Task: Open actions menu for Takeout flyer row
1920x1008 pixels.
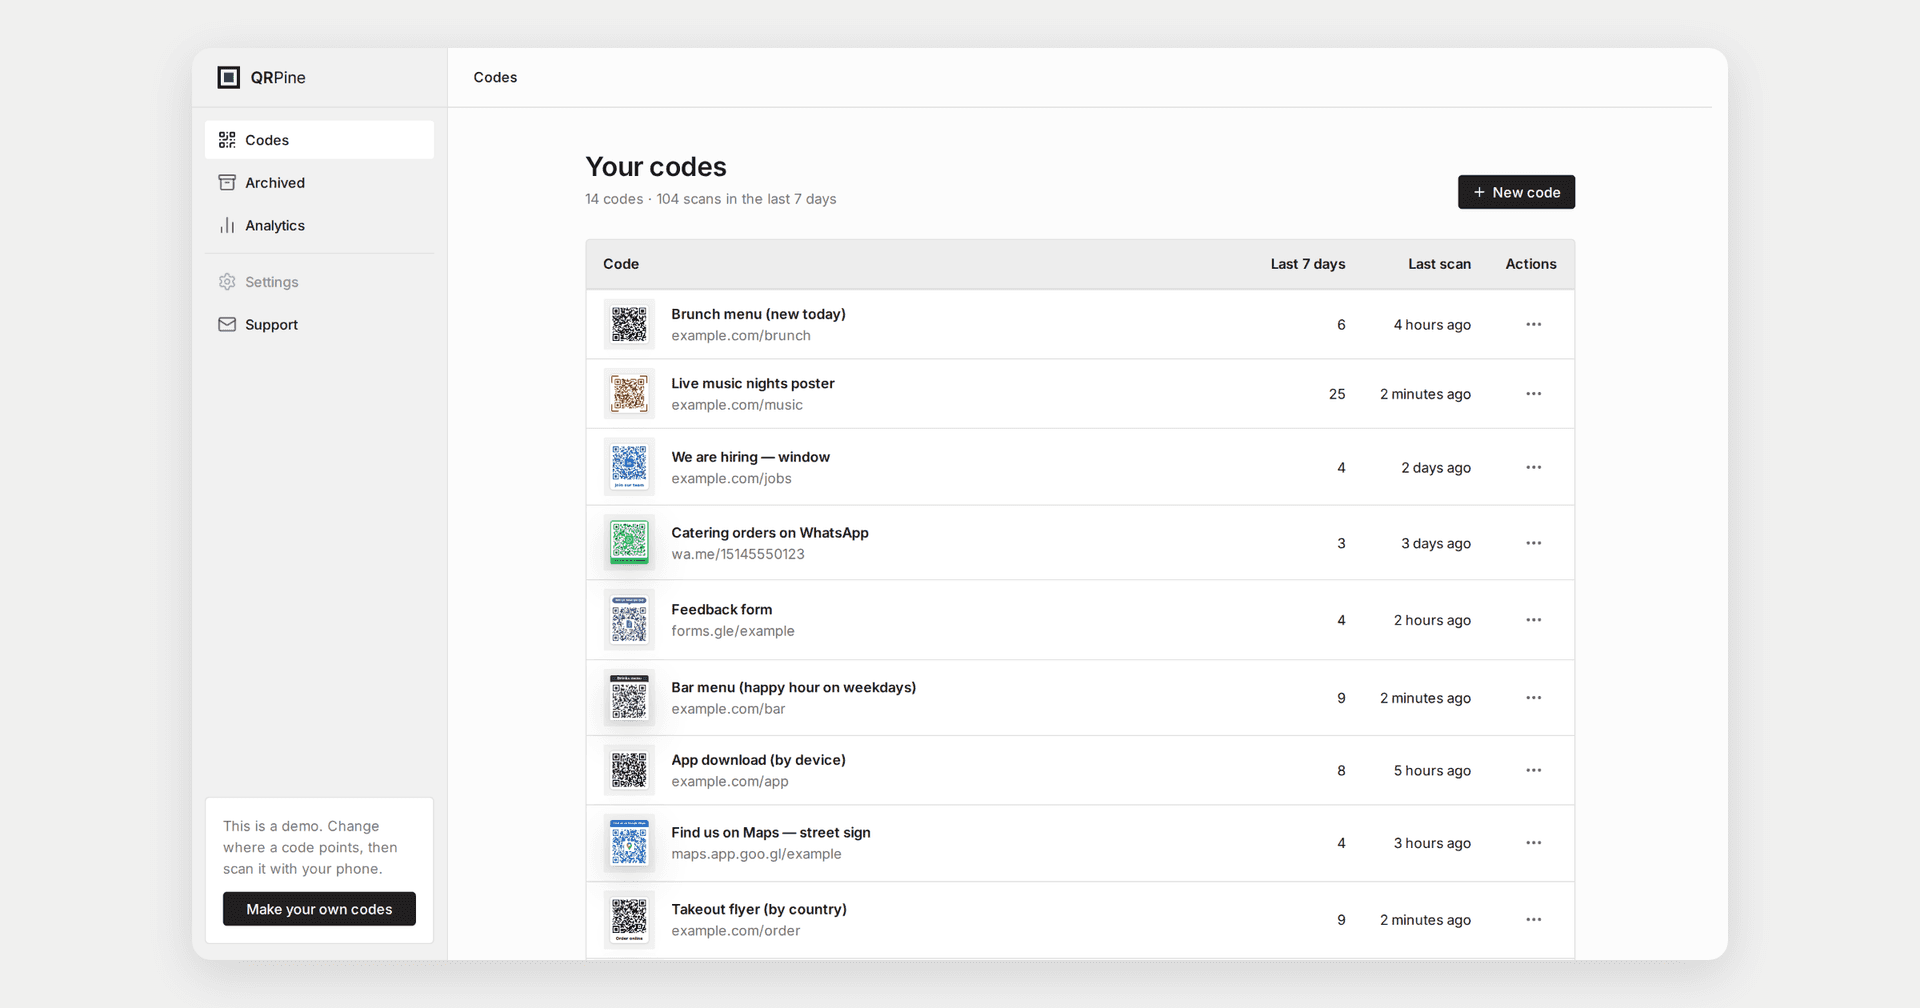Action: [1534, 919]
